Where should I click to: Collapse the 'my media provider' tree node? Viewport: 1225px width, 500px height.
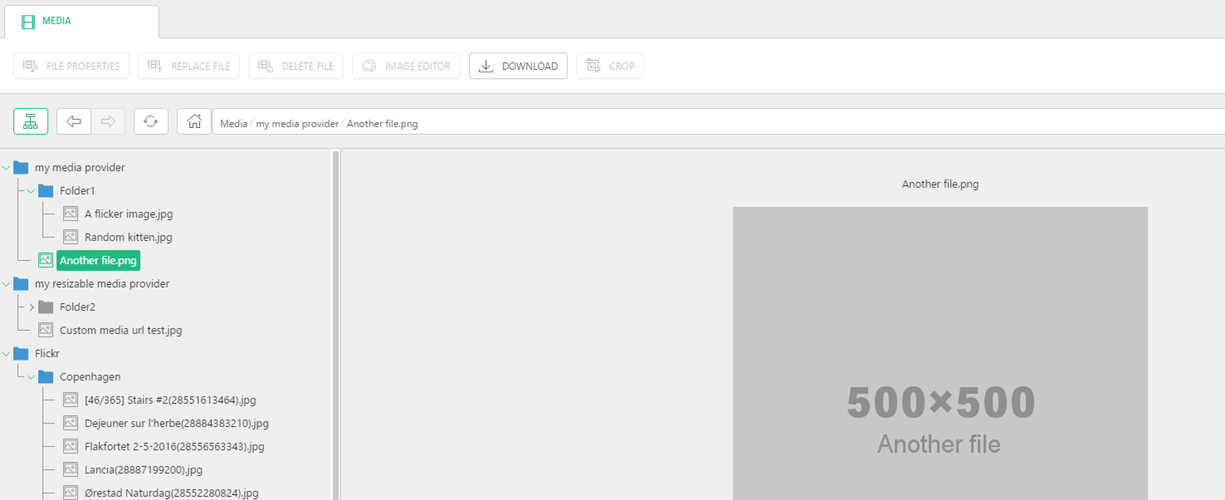click(x=7, y=168)
